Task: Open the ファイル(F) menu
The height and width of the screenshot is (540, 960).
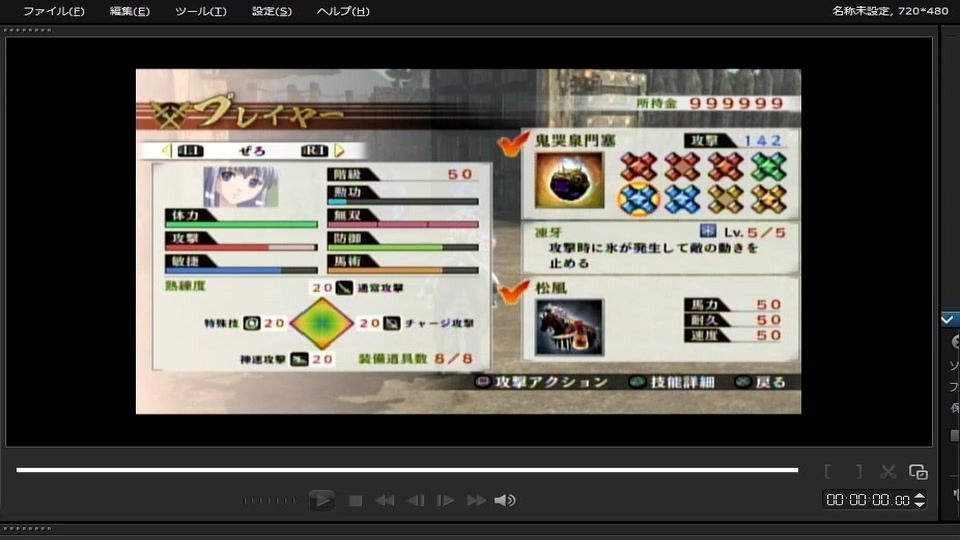Action: 53,11
